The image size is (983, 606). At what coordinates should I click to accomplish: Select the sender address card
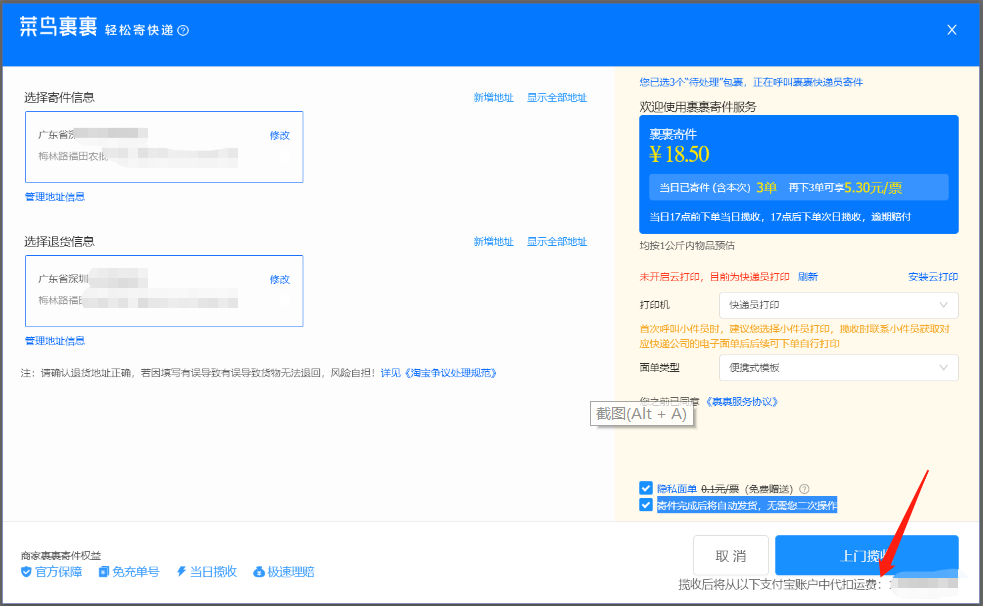[164, 147]
